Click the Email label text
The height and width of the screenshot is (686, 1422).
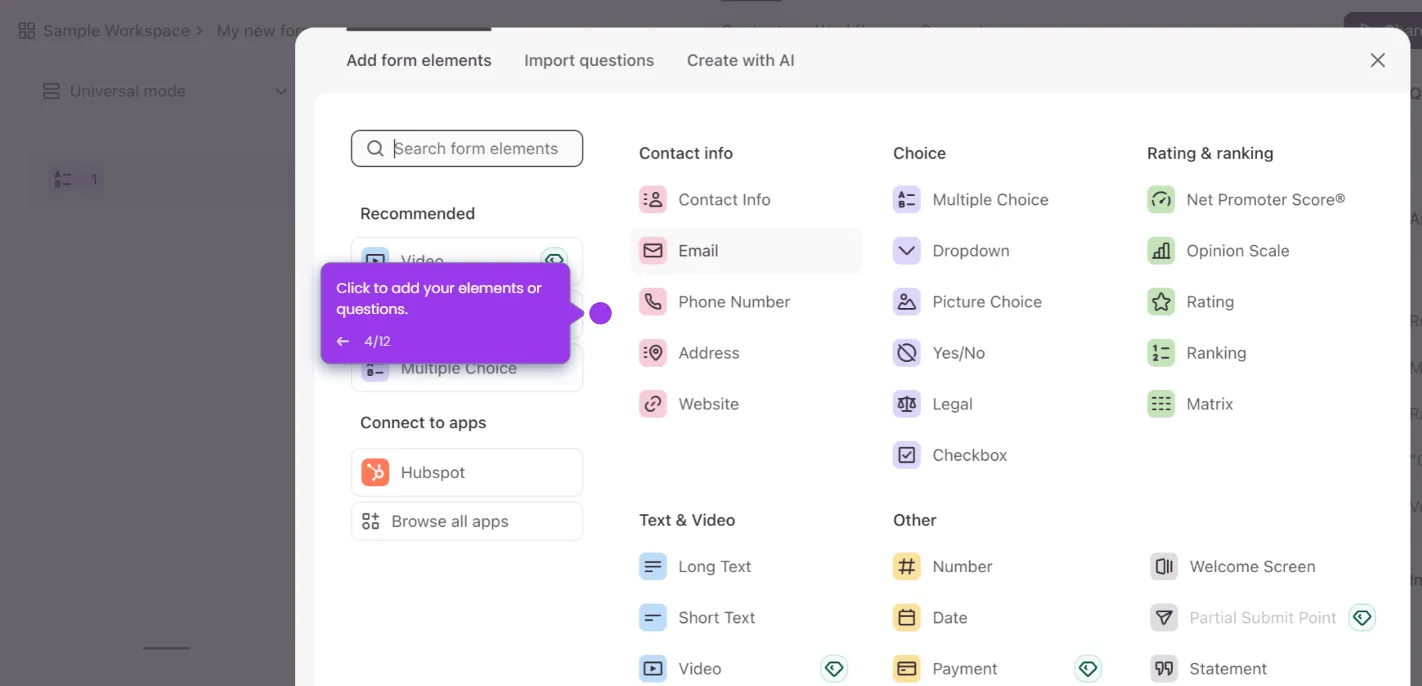[x=698, y=250]
